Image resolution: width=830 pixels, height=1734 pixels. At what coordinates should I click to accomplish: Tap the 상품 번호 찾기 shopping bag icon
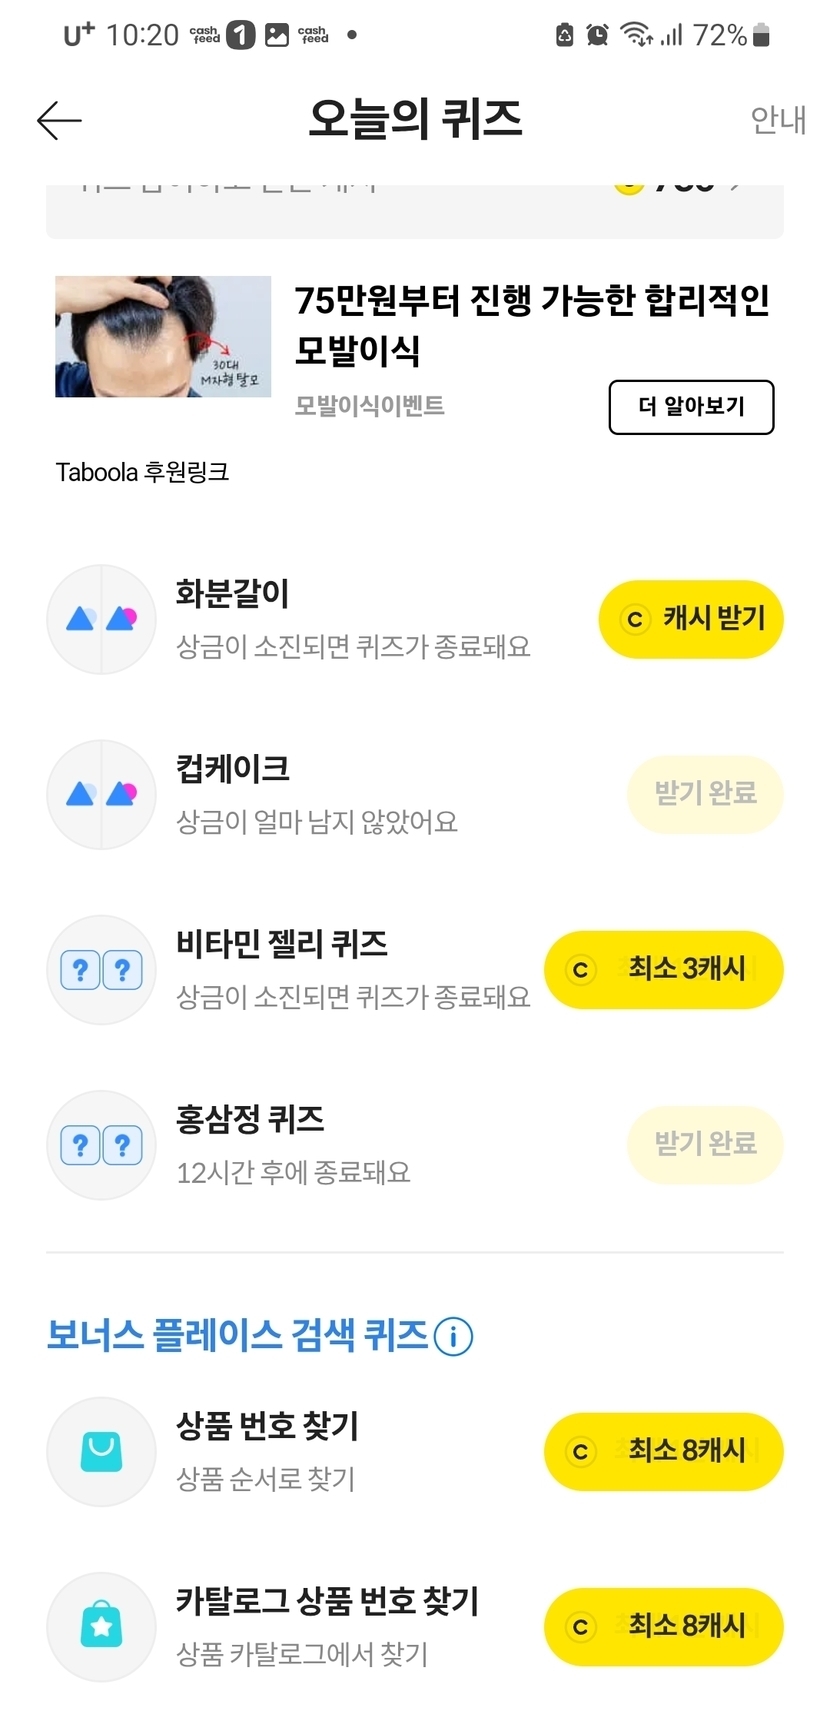pos(101,1451)
